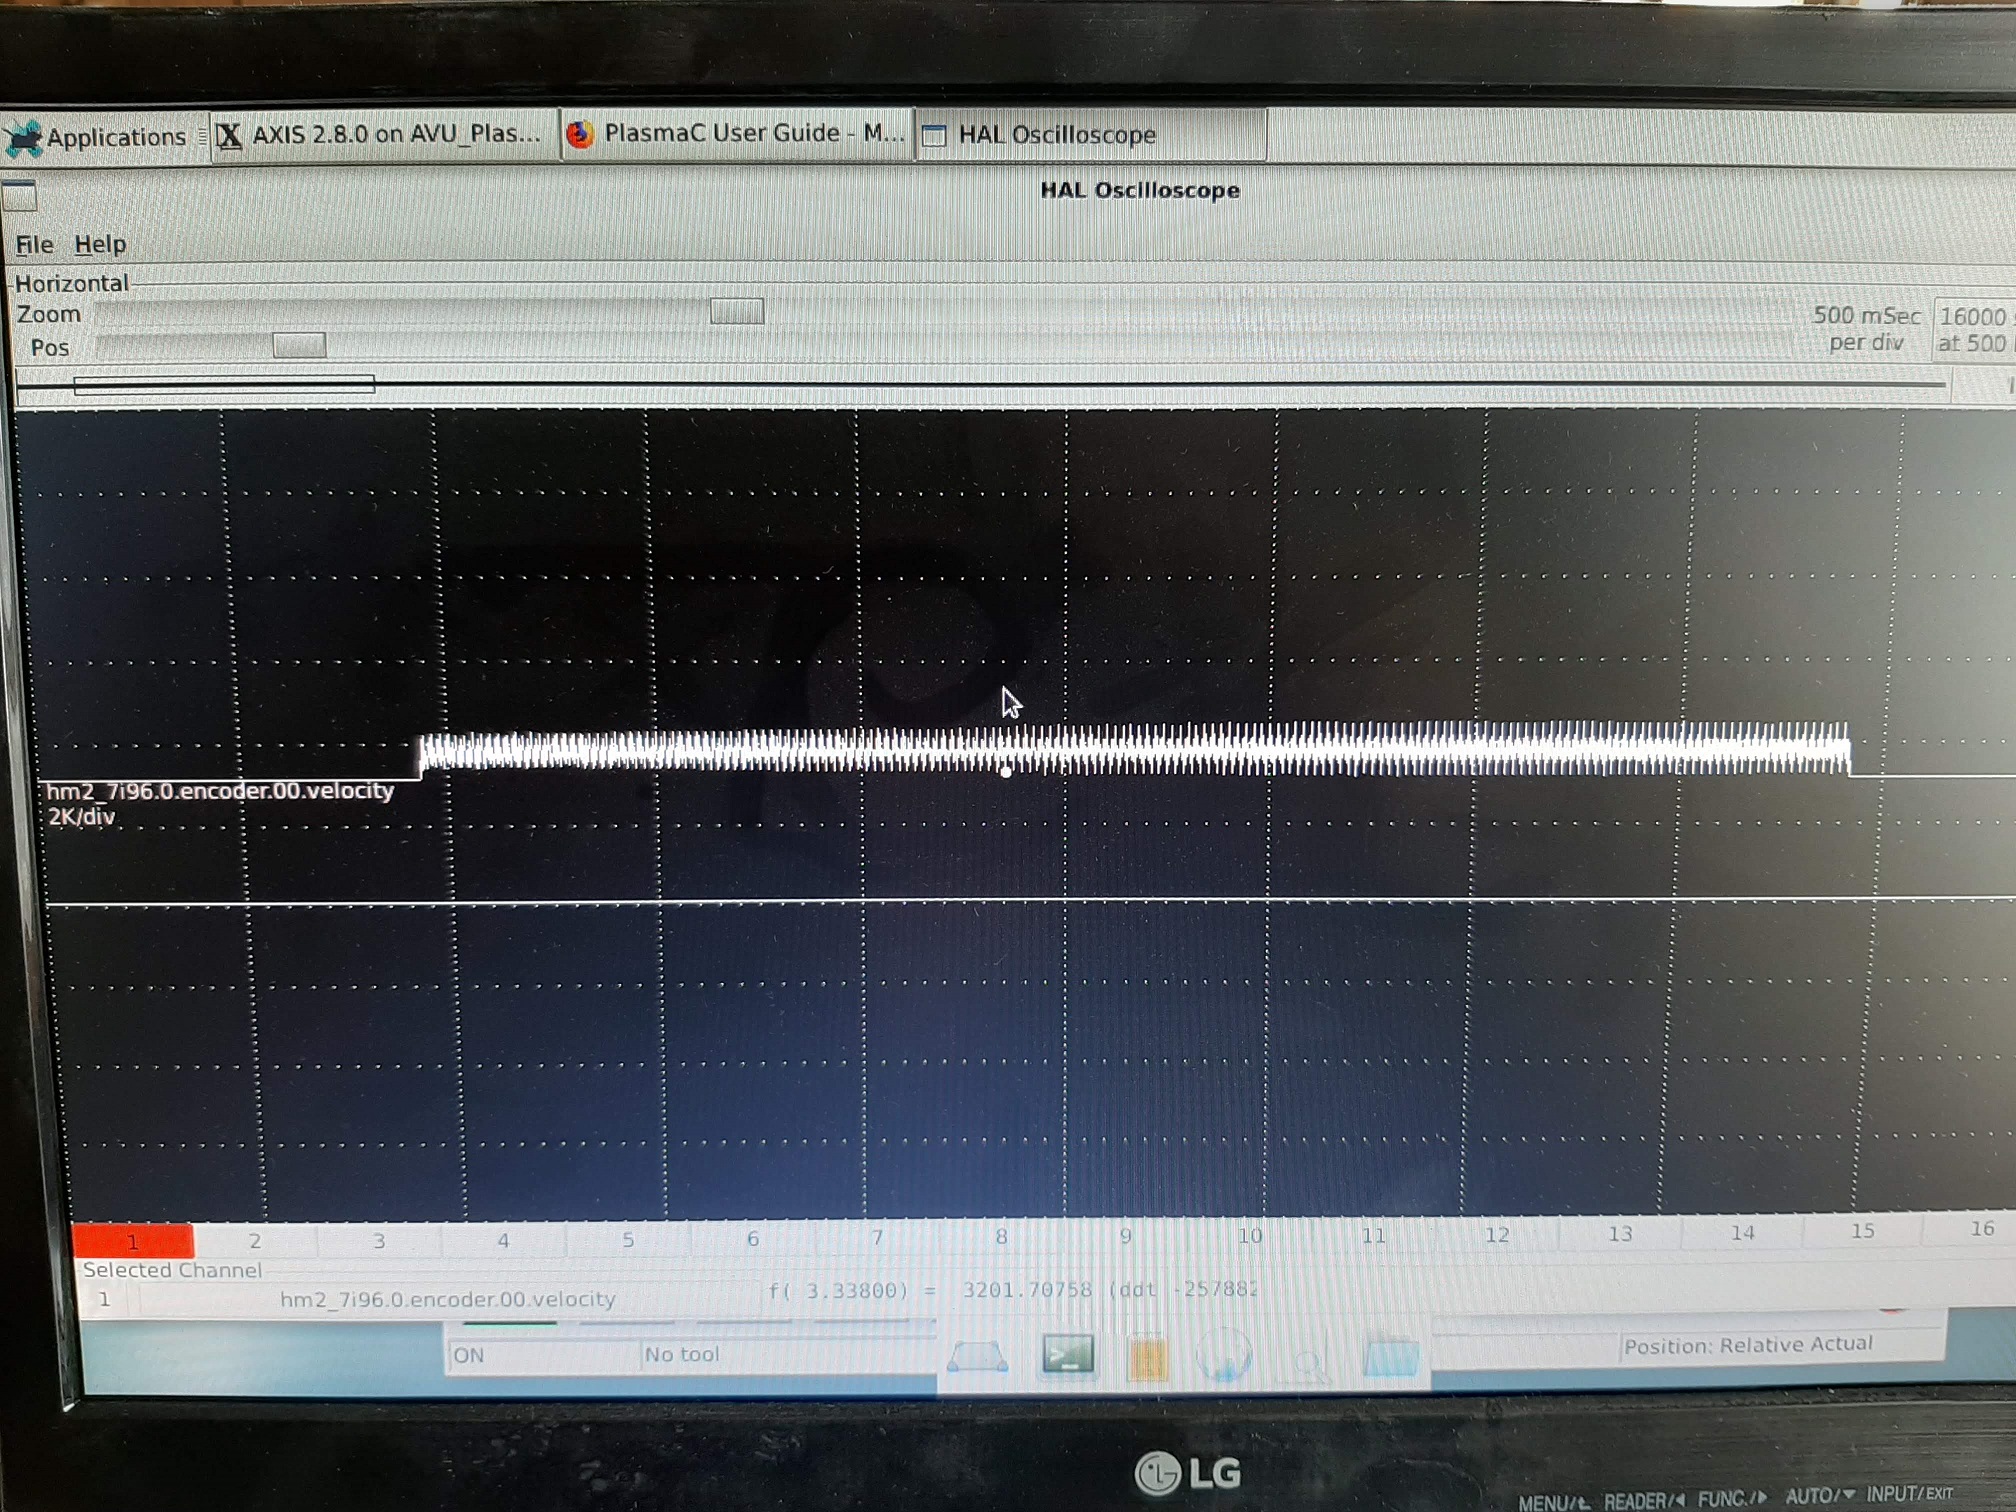This screenshot has width=2016, height=1512.
Task: Switch to the AXIS 2.8.0 taskbar window
Action: (384, 135)
